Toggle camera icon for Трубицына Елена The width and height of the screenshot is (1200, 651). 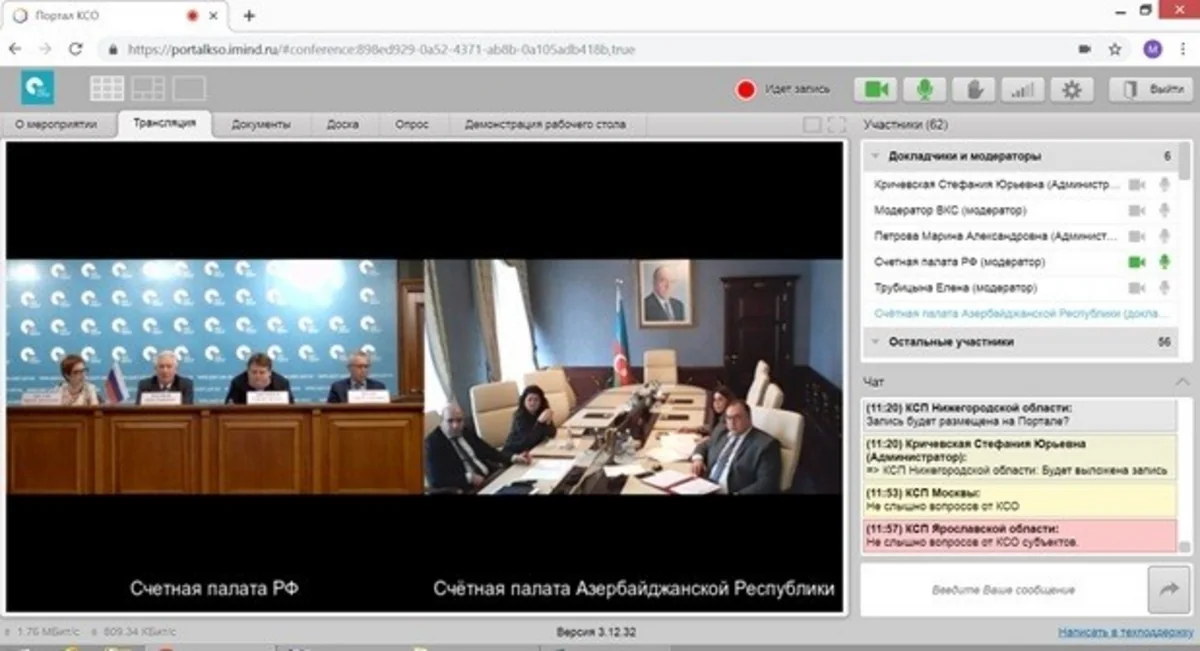pos(1136,288)
